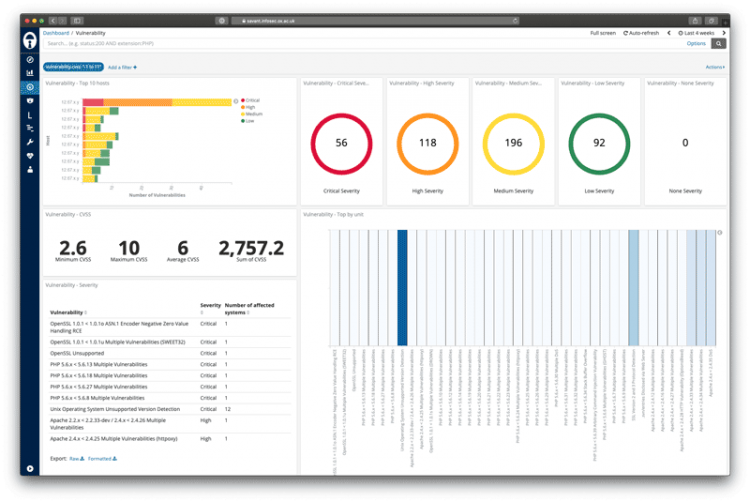Toggle the High legend entry

248,108
